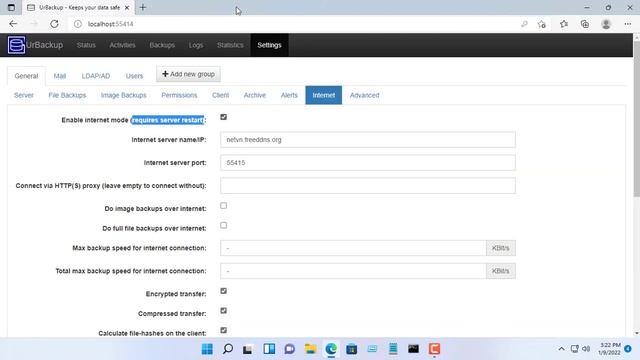Open the Favorites list icon
This screenshot has width=640, height=360.
(564, 24)
